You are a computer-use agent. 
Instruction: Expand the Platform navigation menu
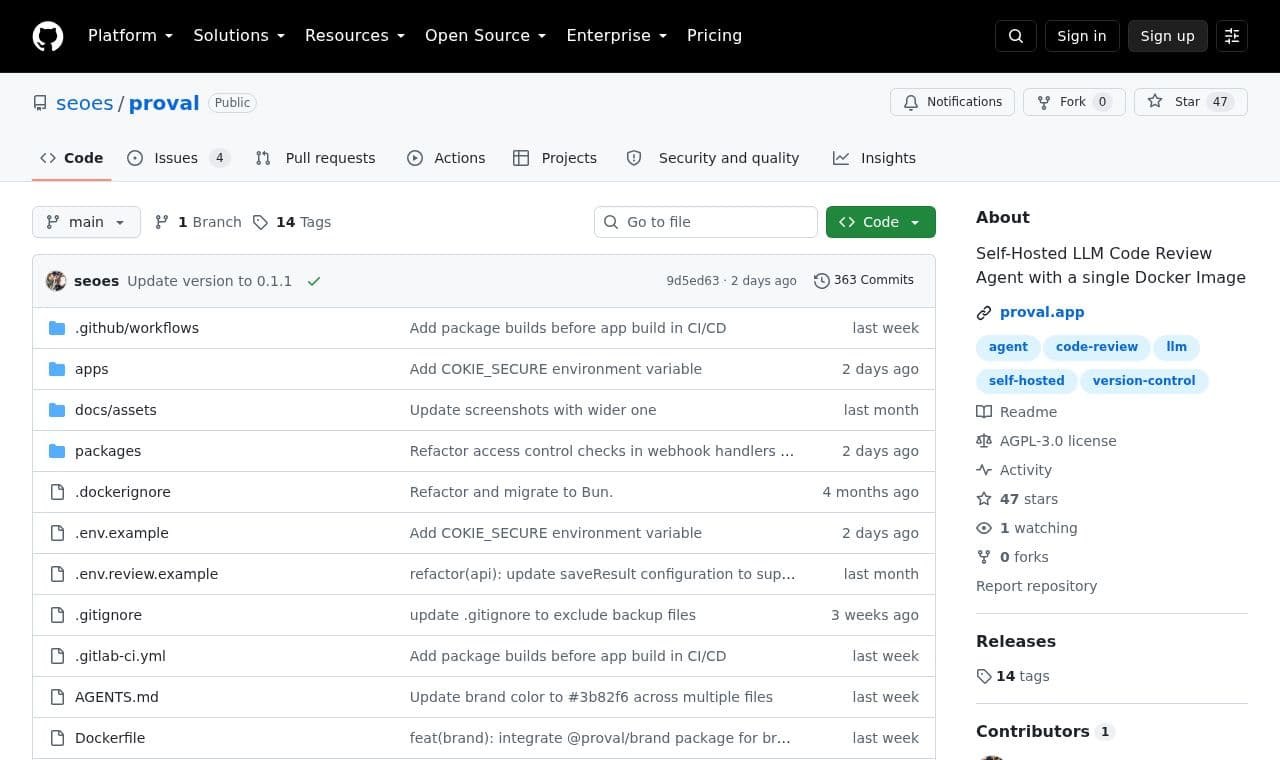tap(130, 36)
